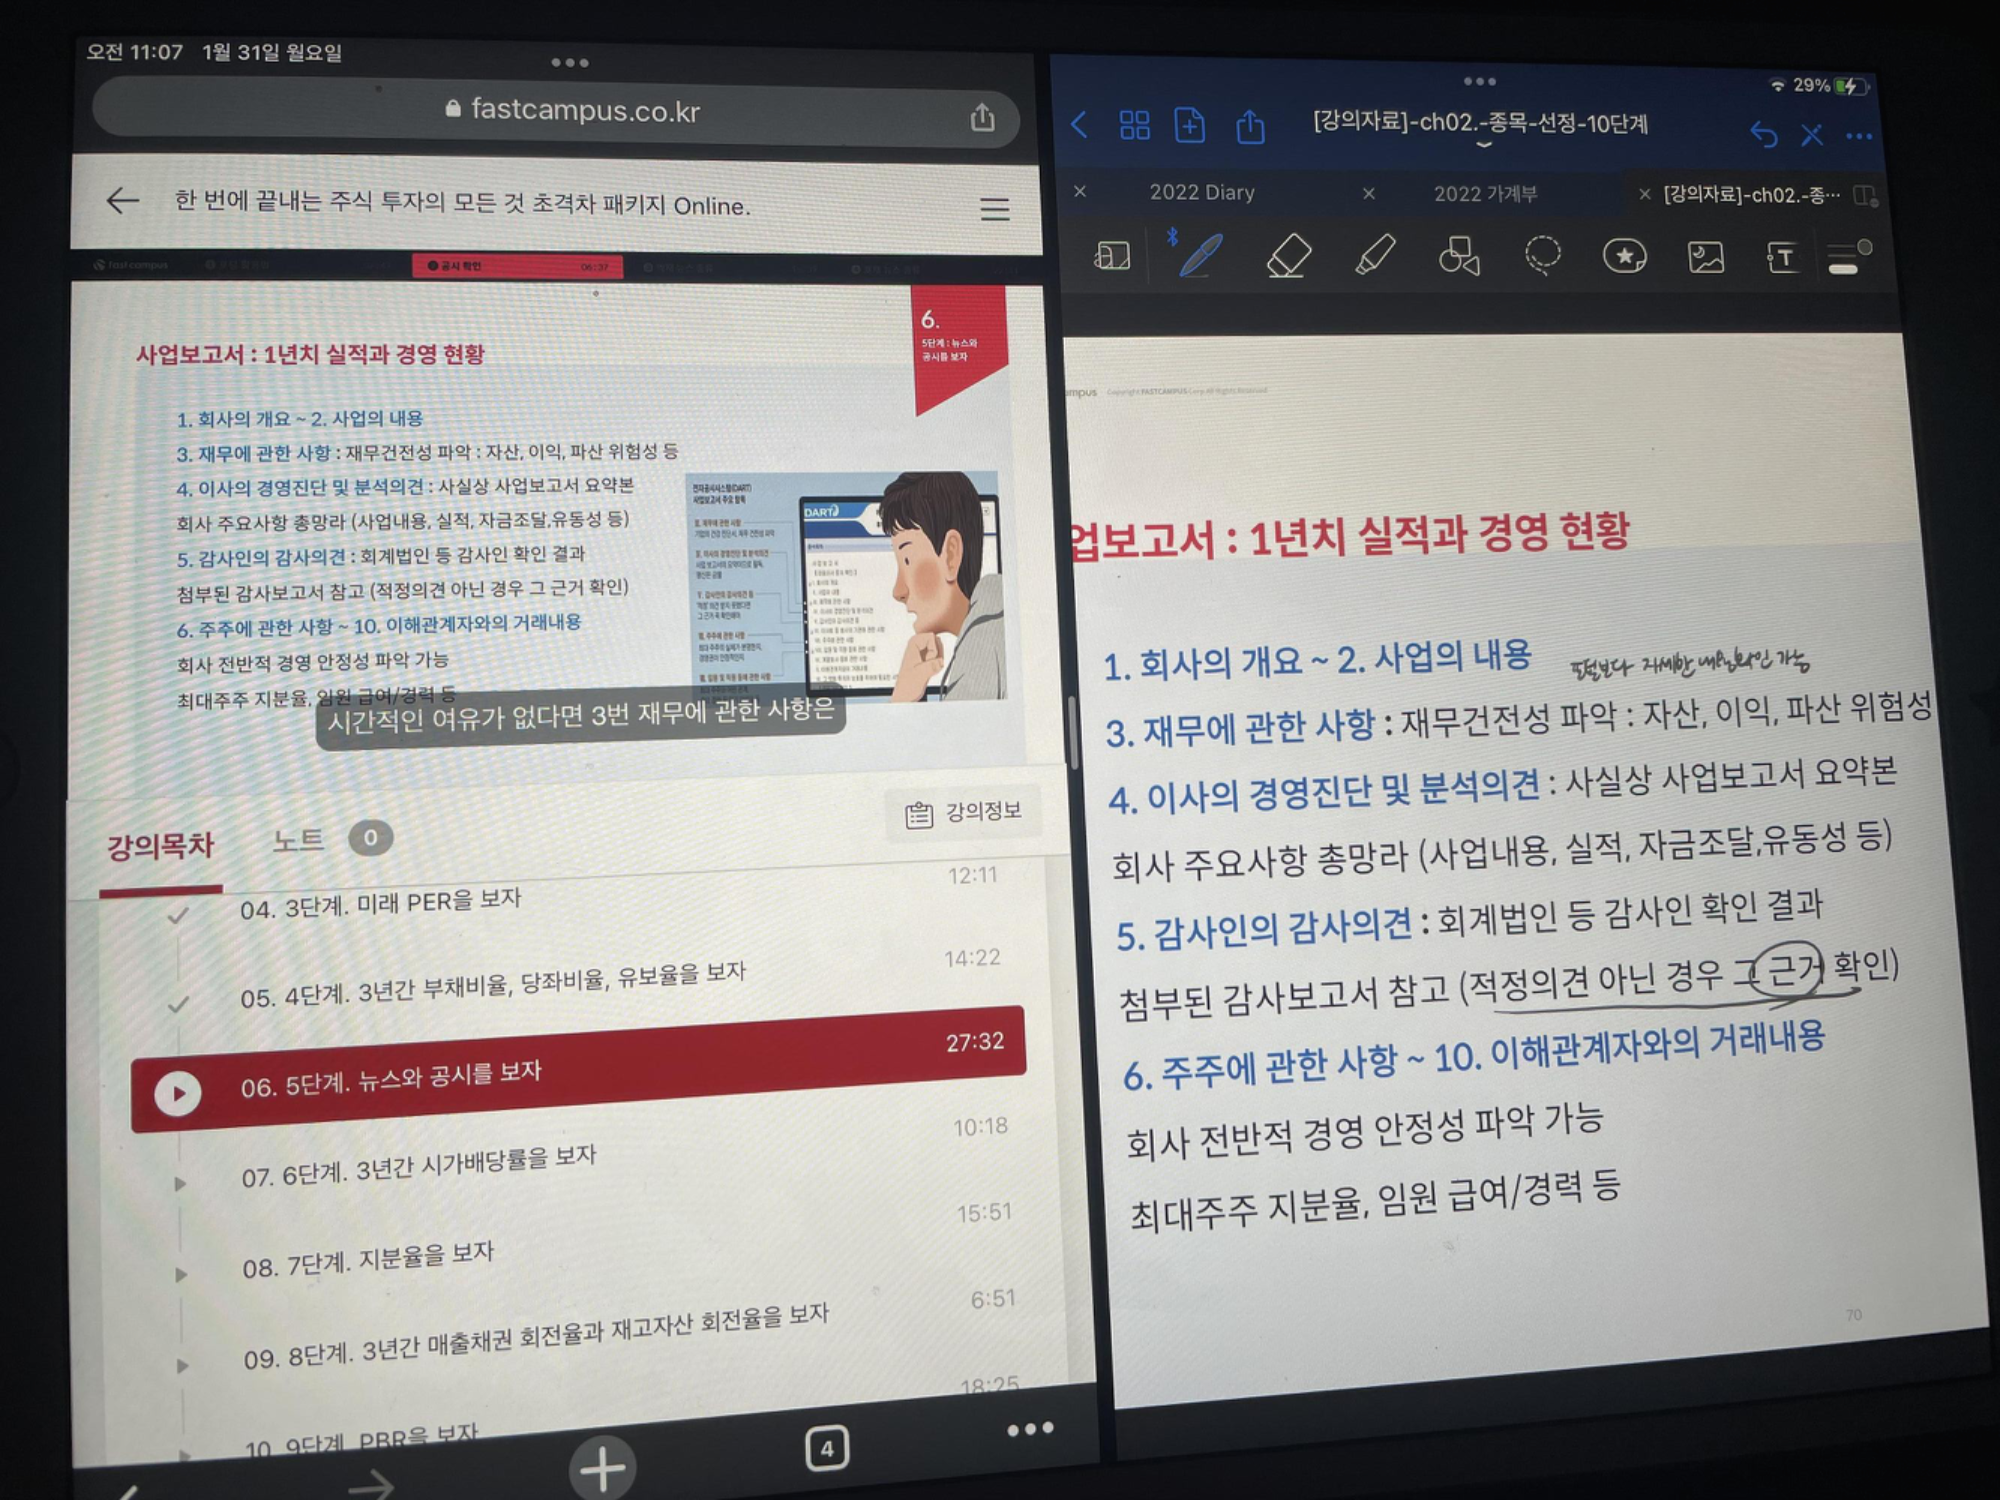
Task: Toggle split view tab icon
Action: point(1865,196)
